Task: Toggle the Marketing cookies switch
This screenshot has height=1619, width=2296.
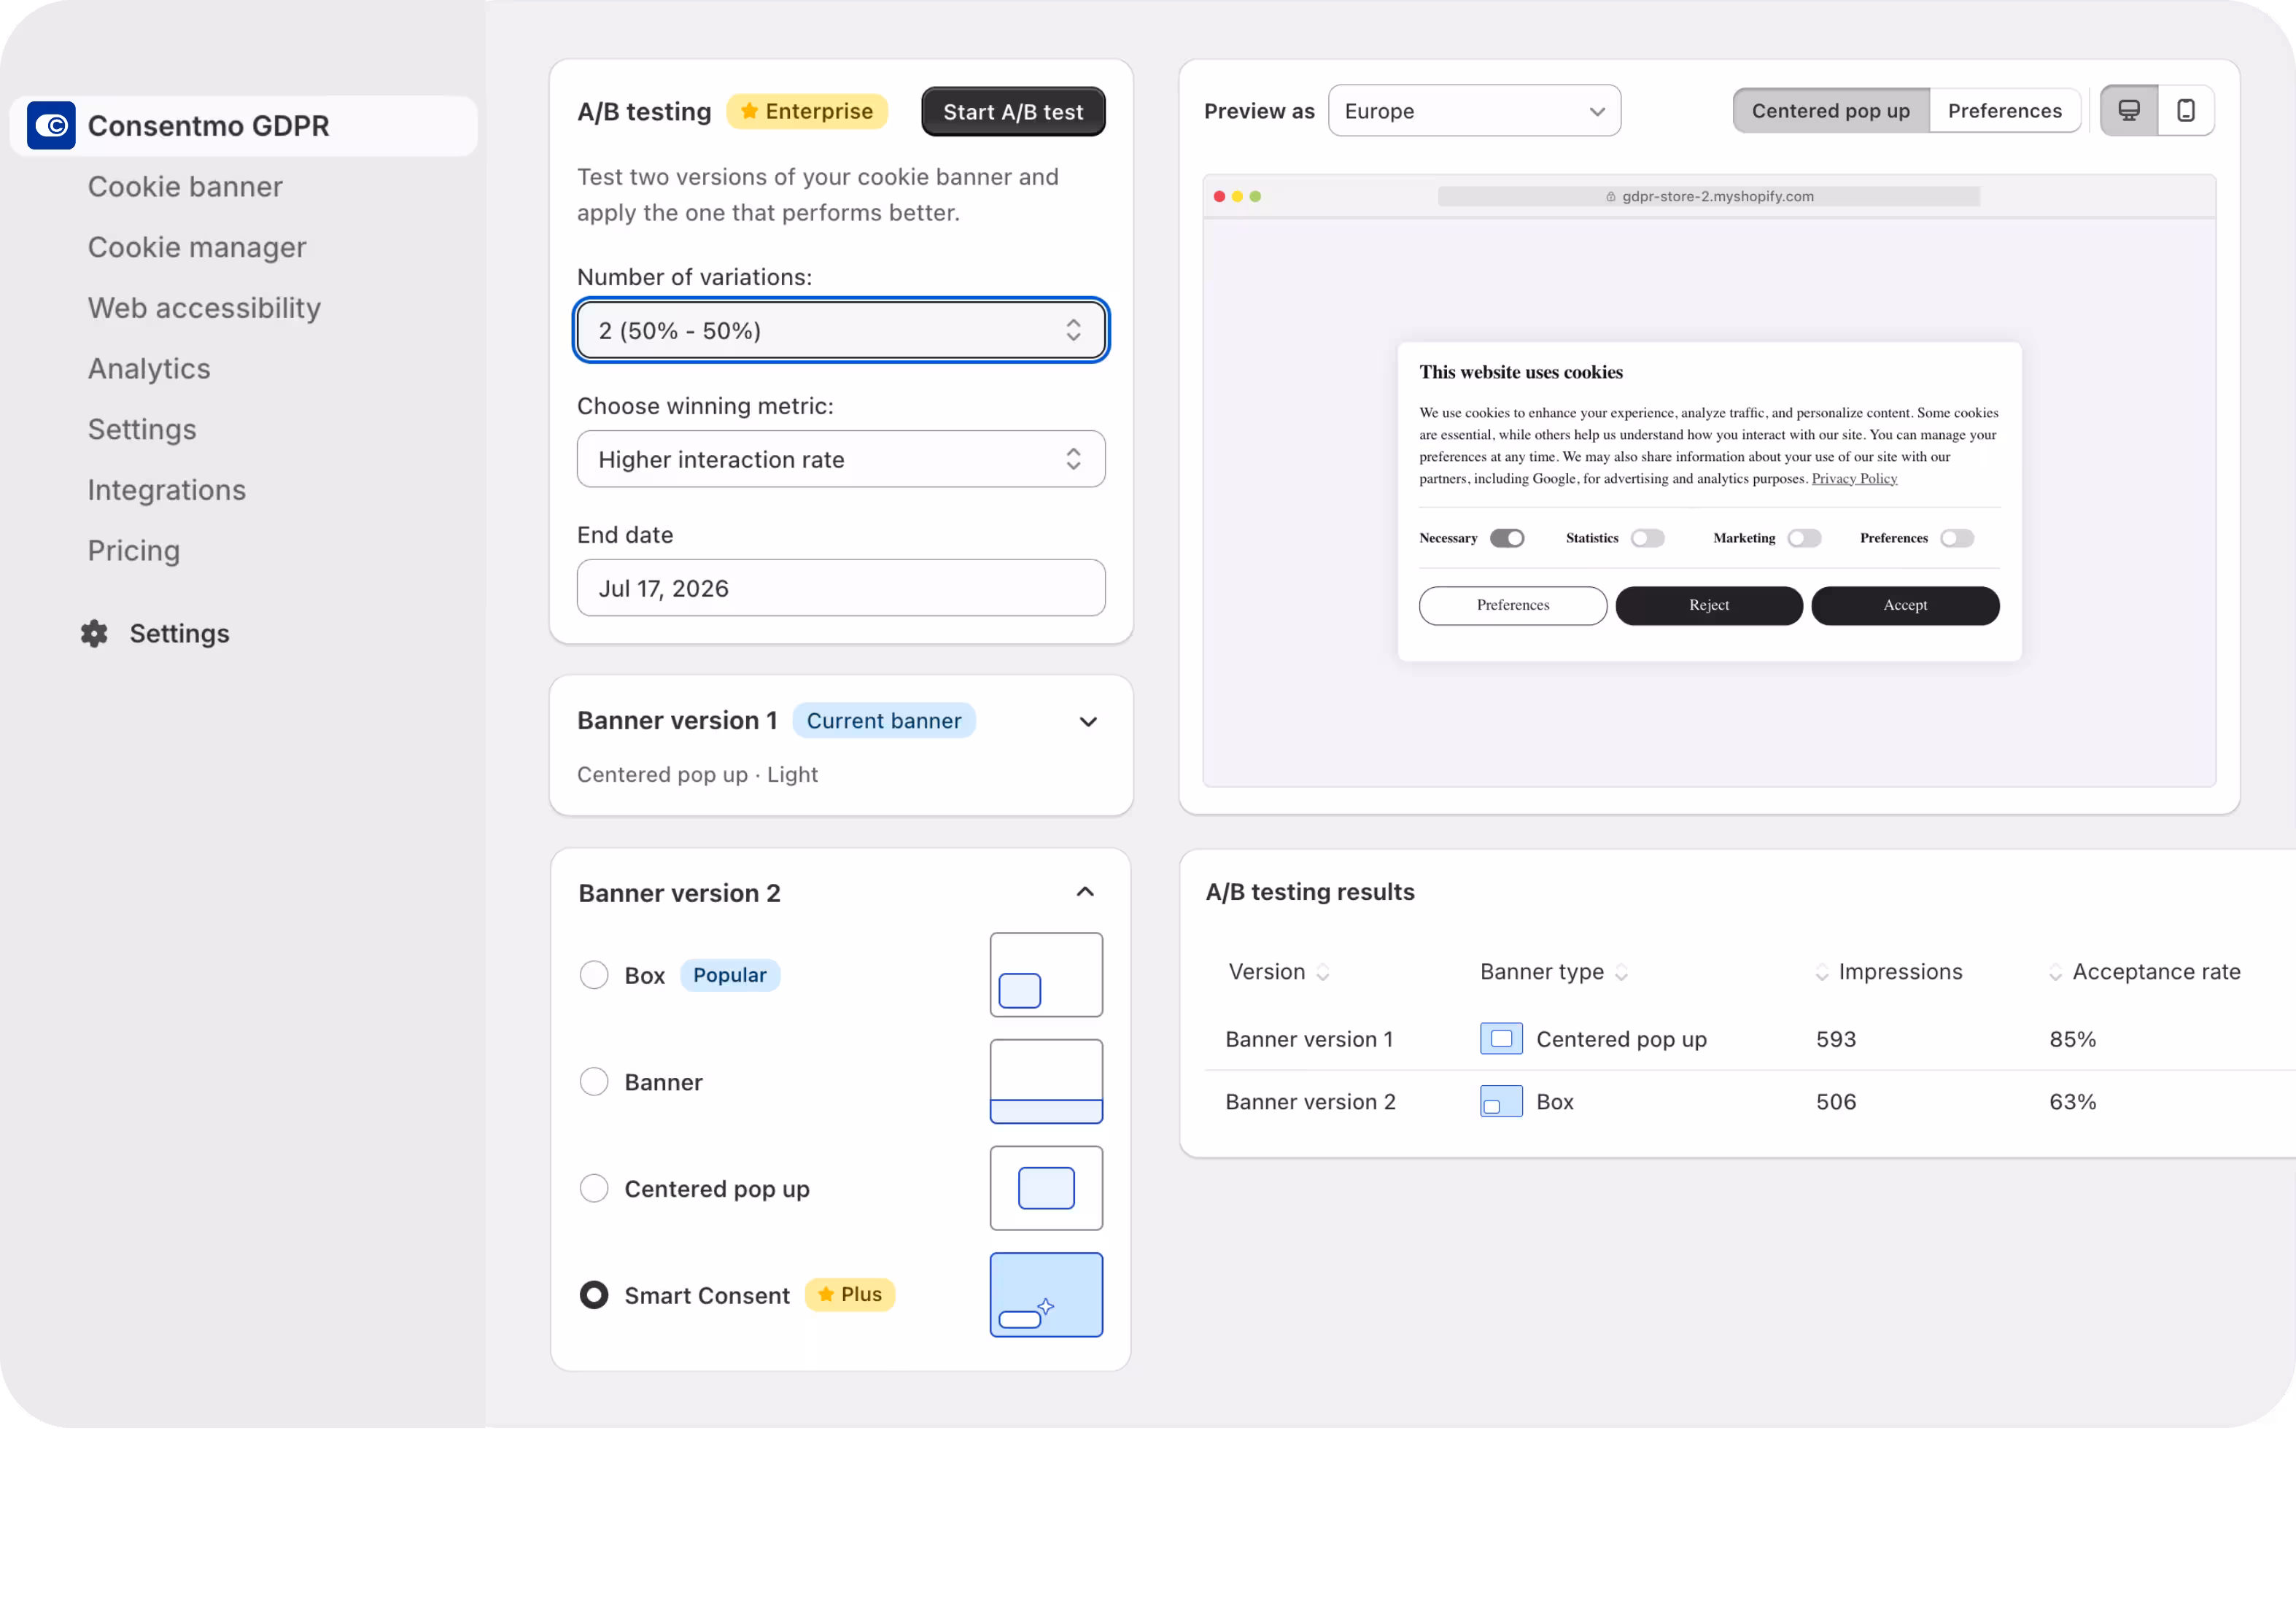Action: coord(1805,538)
